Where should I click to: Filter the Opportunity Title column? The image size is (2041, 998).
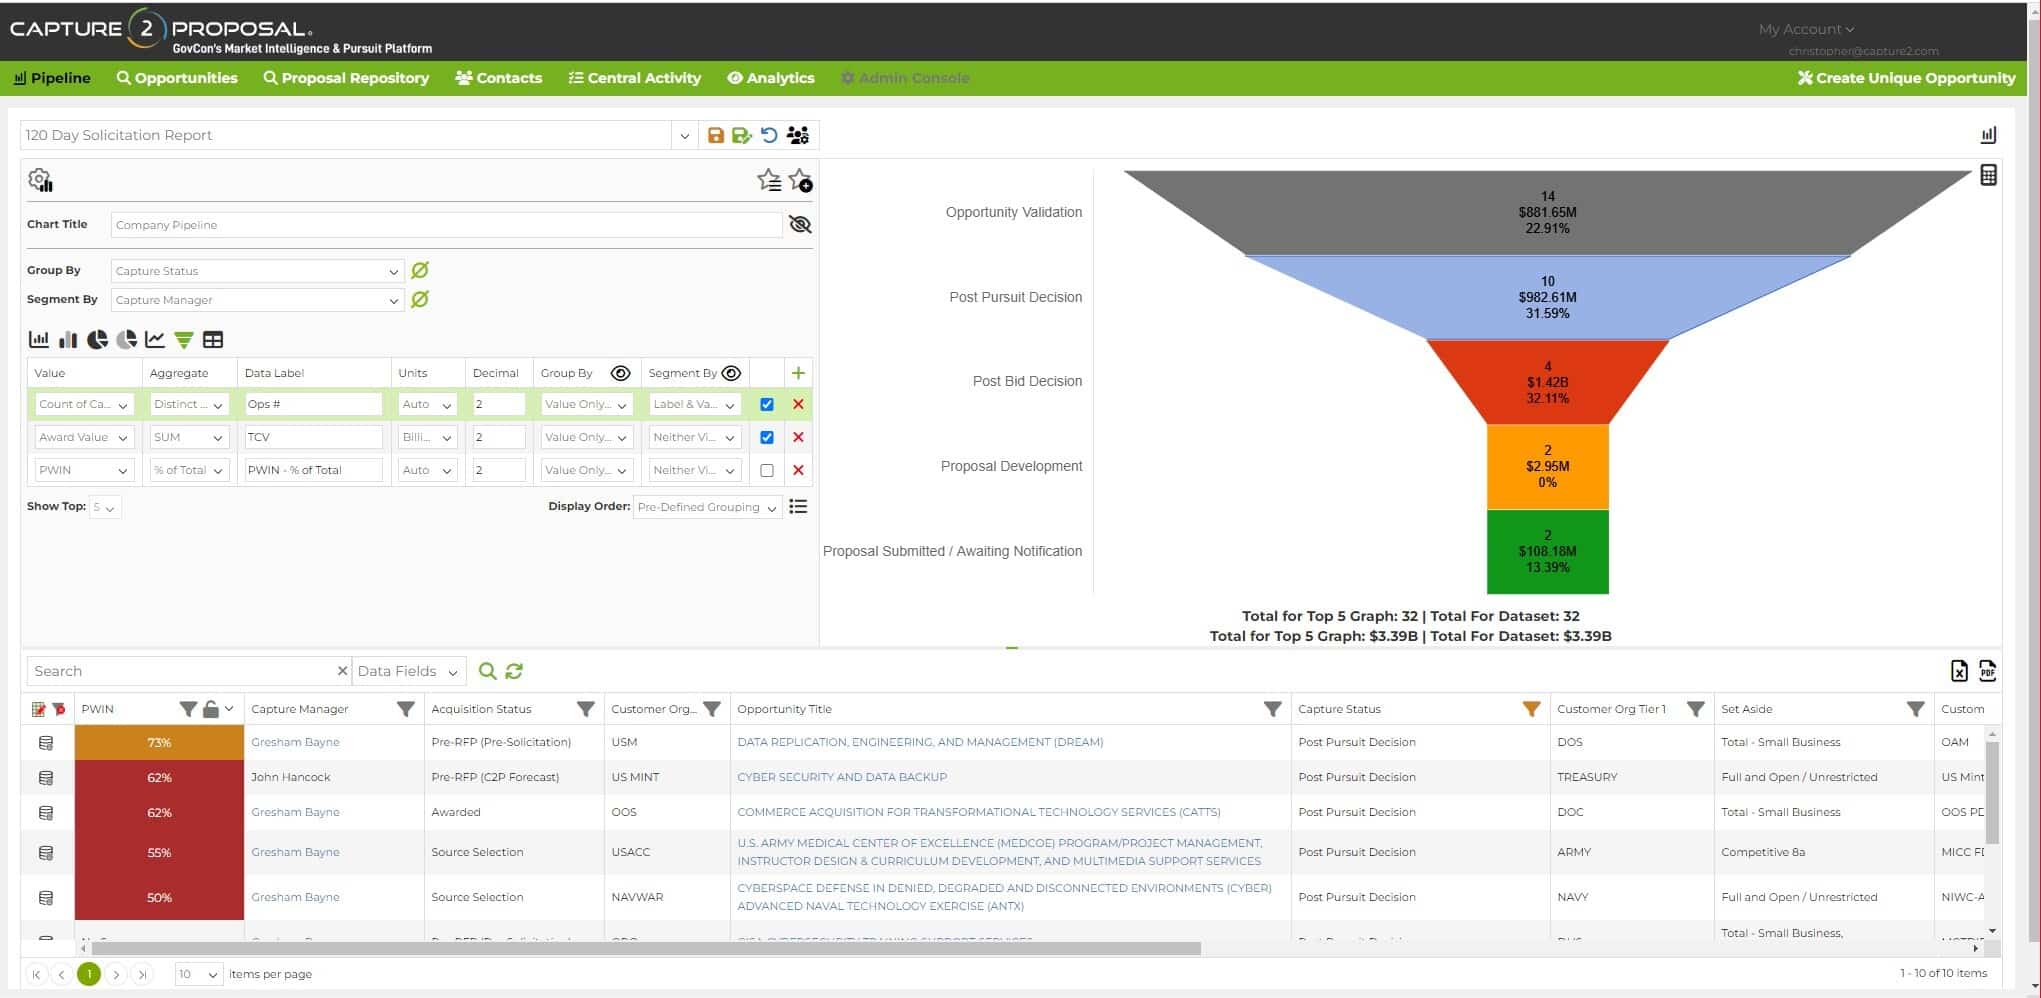[1272, 709]
